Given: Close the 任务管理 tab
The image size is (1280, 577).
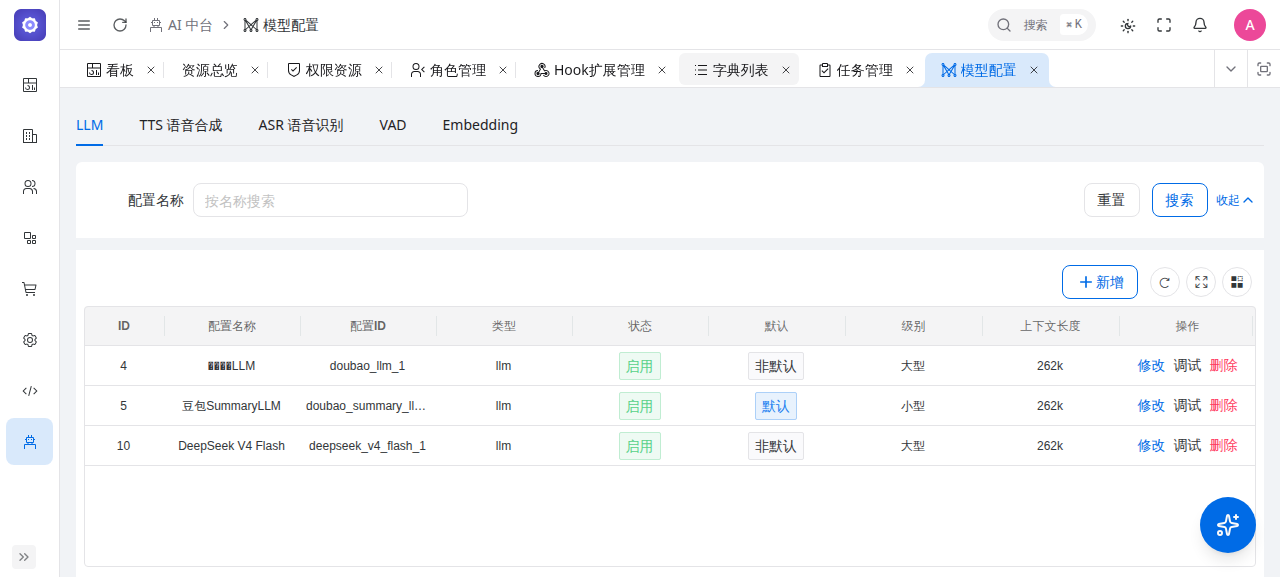Looking at the screenshot, I should tap(910, 70).
